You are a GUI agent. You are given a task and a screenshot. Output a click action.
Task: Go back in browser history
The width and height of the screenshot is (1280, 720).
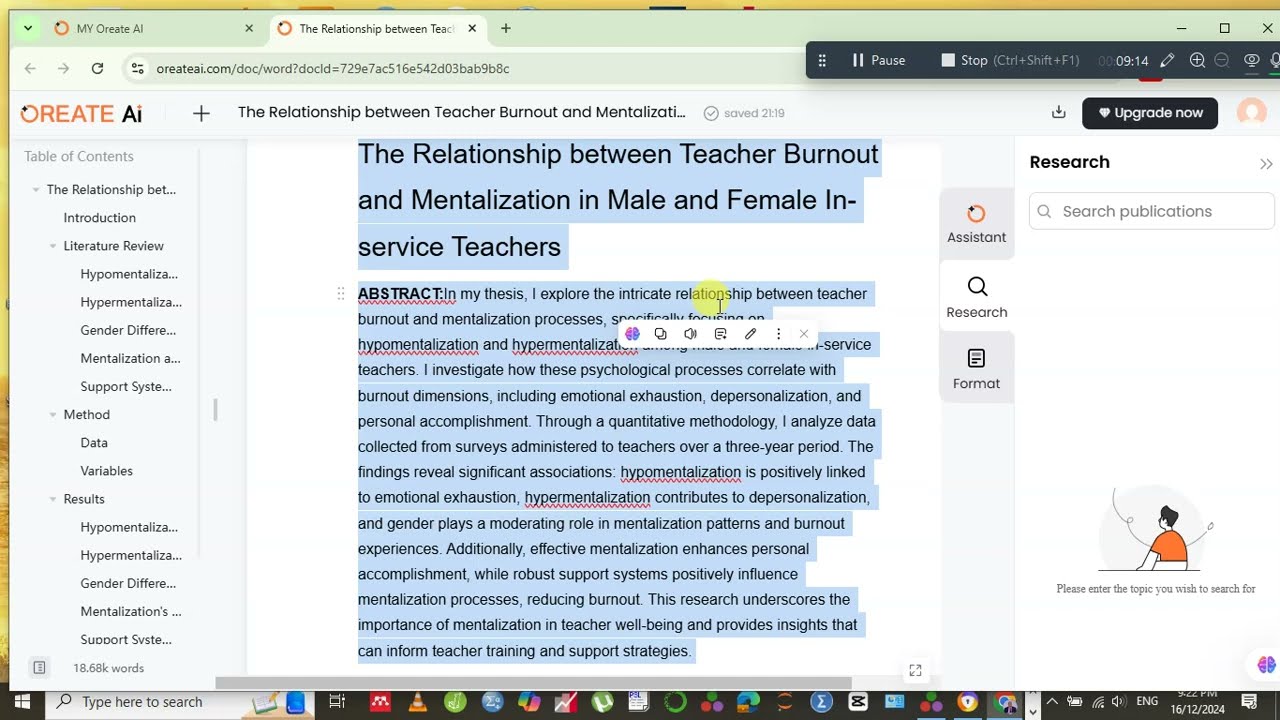30,69
